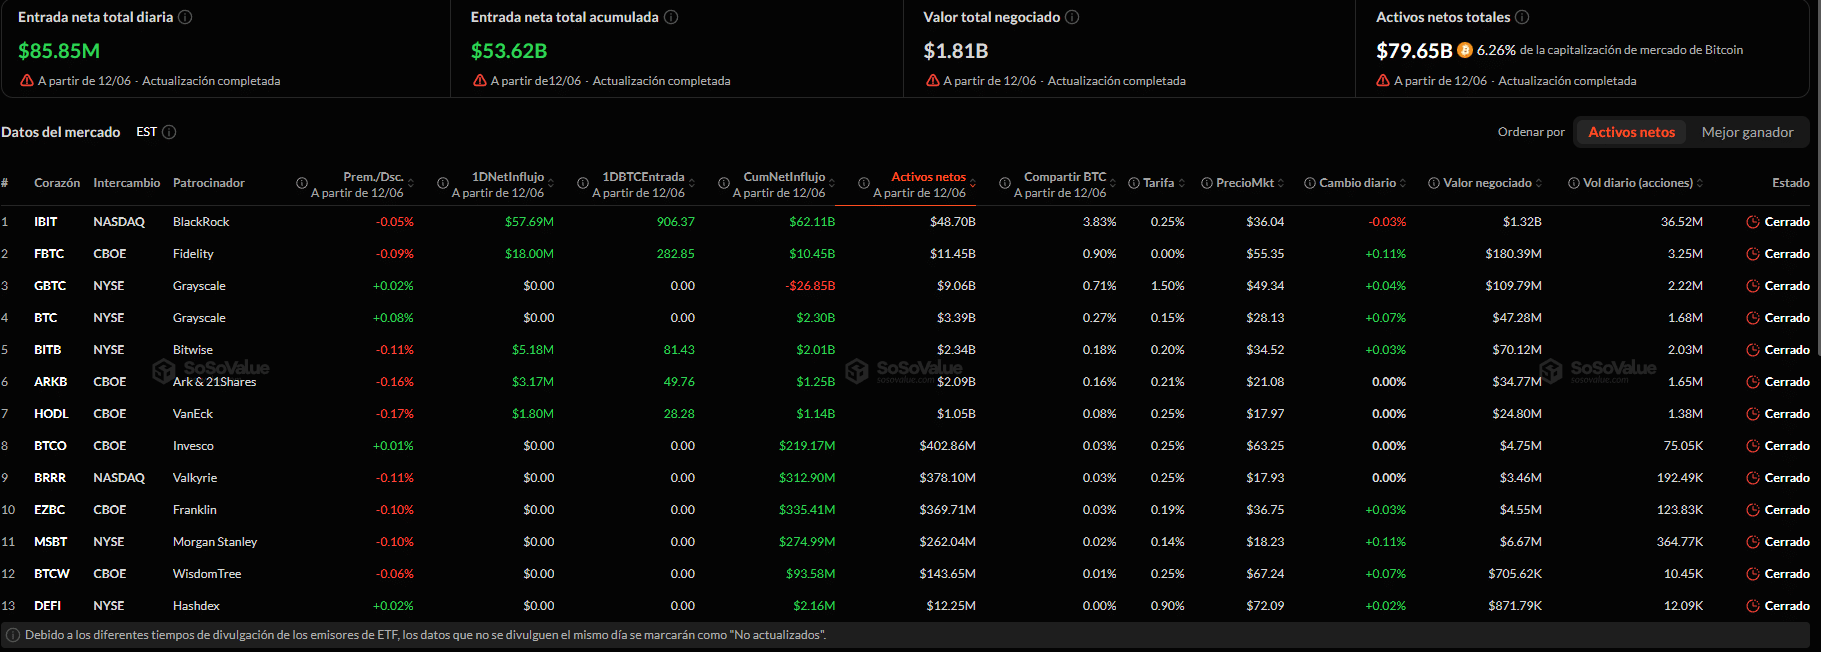This screenshot has width=1821, height=652.
Task: Sort by Valor negociado using its arrows
Action: 1539,183
